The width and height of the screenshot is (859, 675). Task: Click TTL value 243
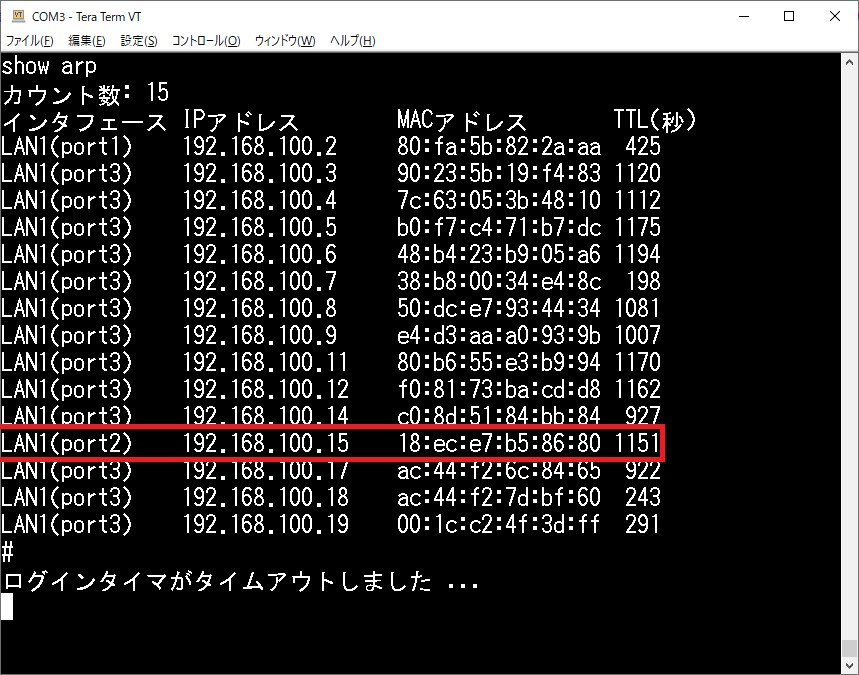tap(643, 497)
